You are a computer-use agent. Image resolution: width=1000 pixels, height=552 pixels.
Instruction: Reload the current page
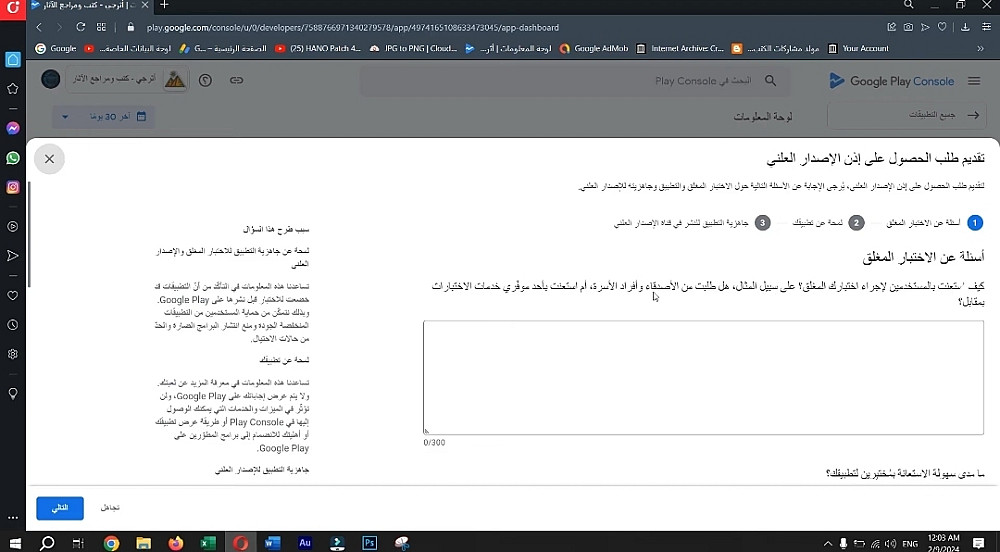point(80,27)
